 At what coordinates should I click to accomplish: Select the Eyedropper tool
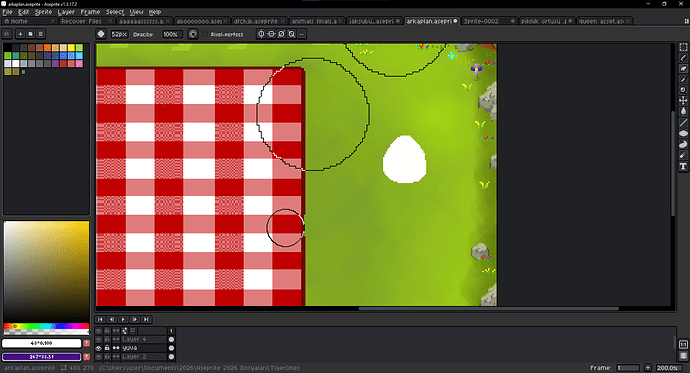pyautogui.click(x=683, y=80)
